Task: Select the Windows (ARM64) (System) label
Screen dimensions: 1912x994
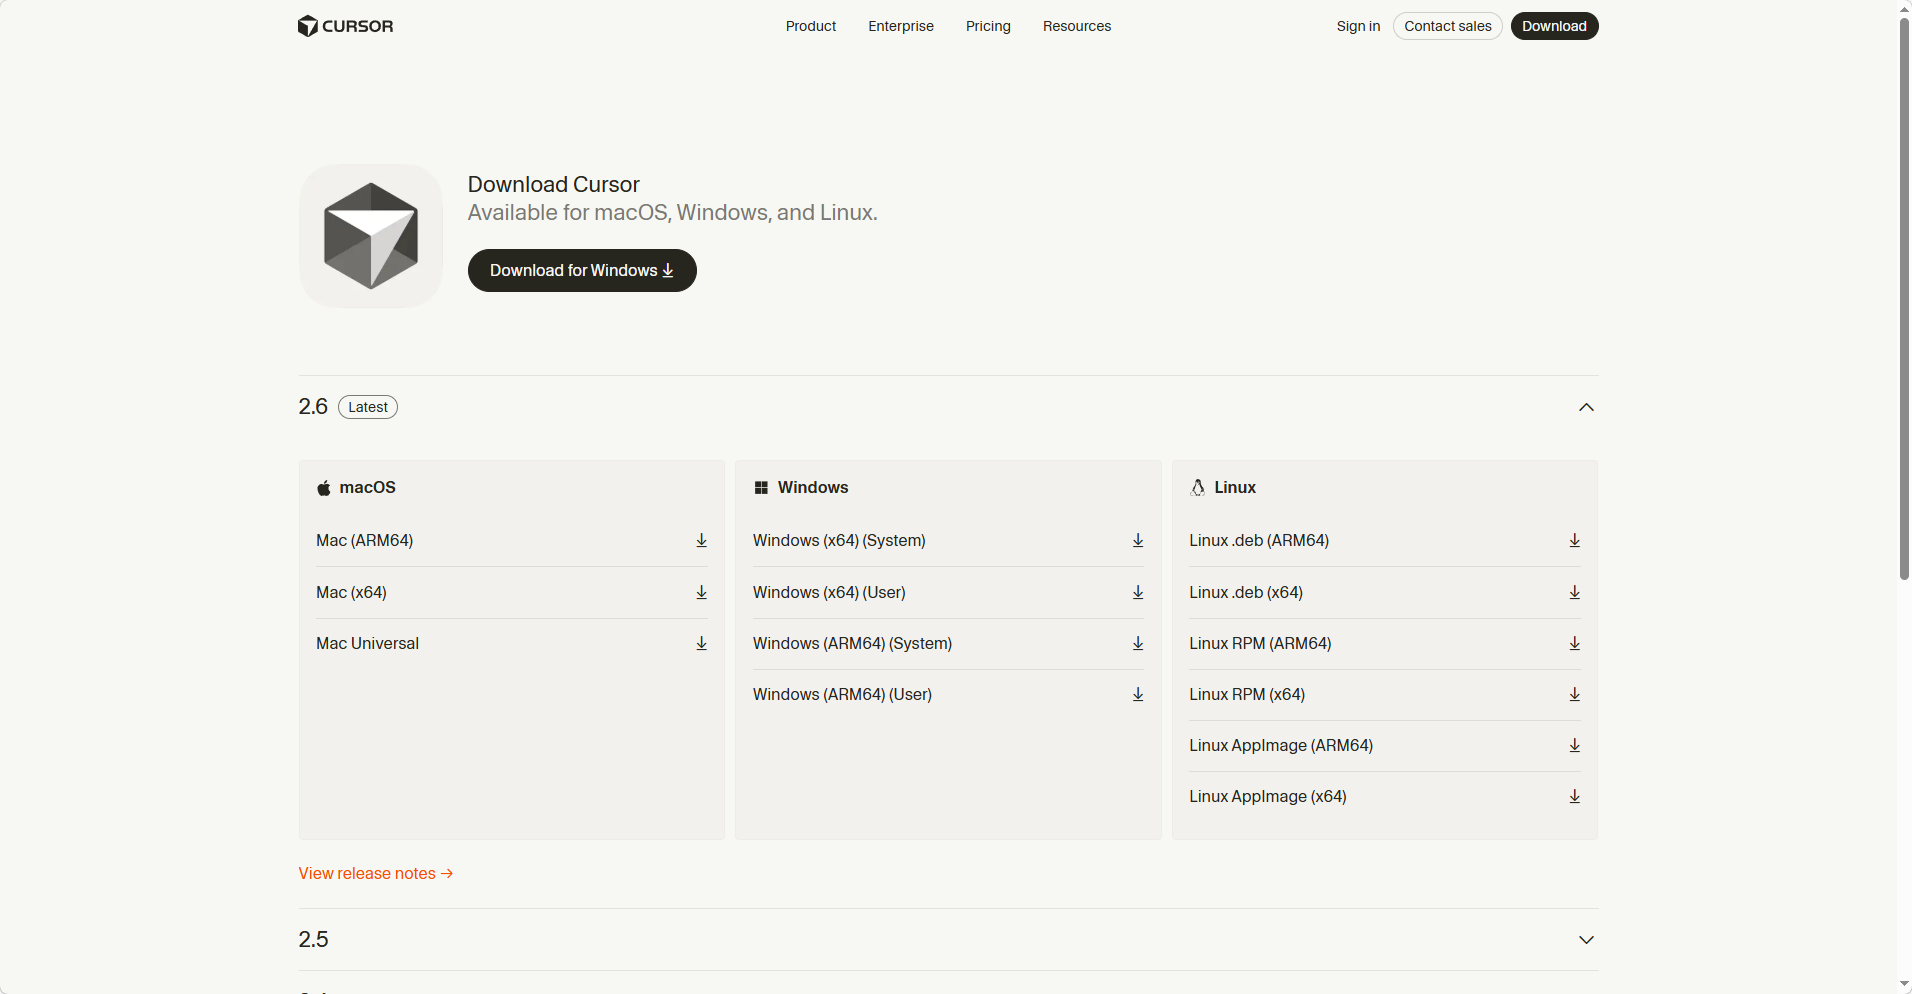Action: coord(852,644)
